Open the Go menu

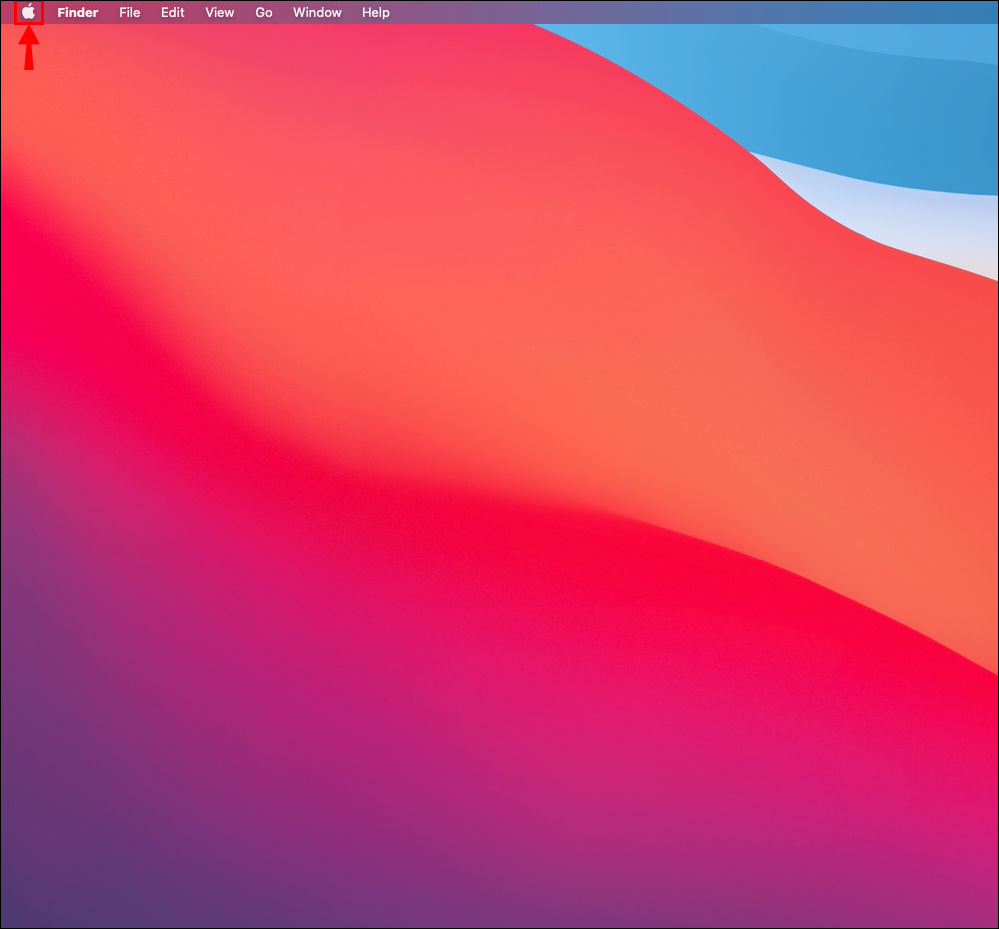click(x=264, y=12)
